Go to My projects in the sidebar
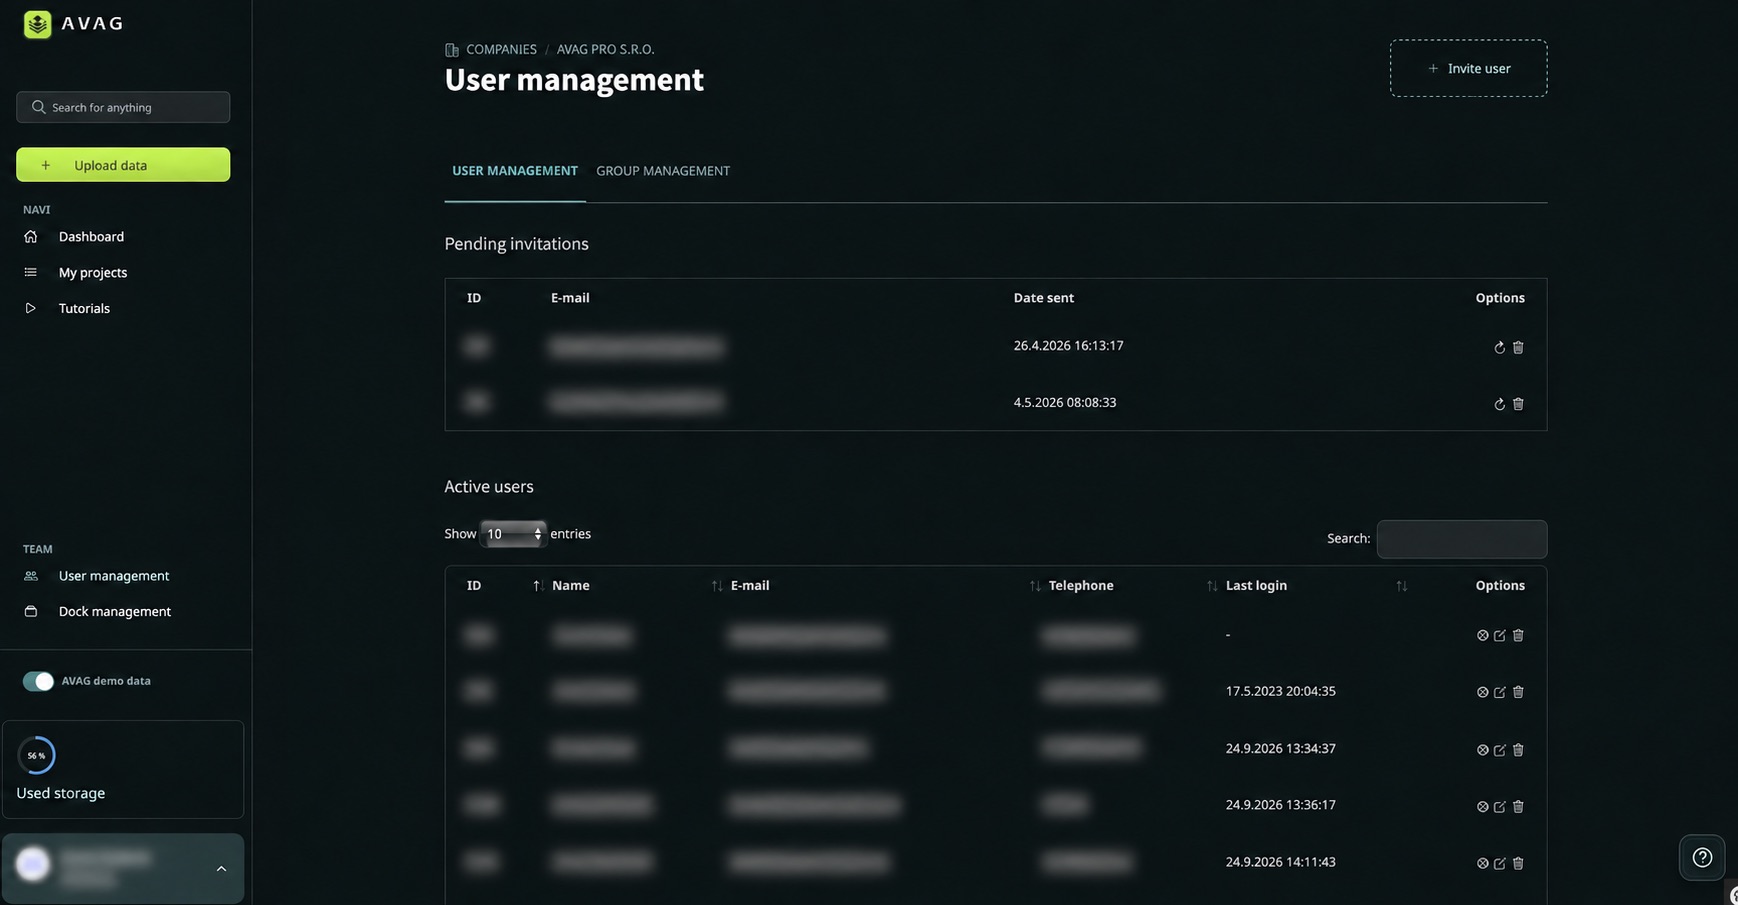 point(93,273)
